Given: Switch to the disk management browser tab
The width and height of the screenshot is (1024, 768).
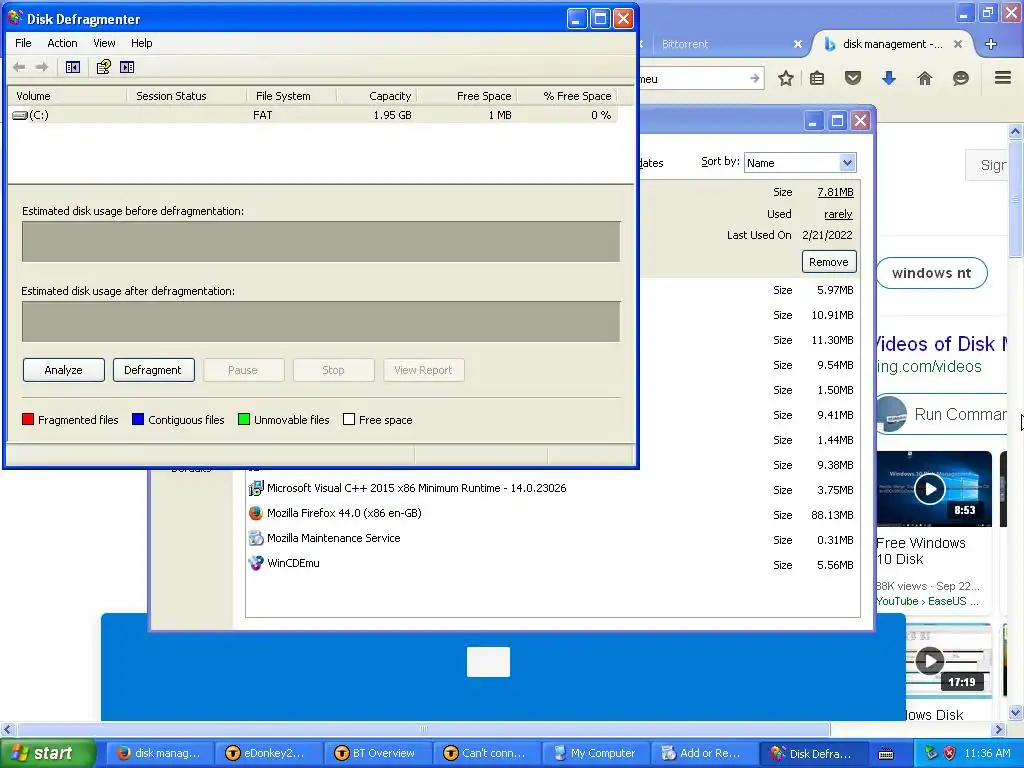Looking at the screenshot, I should tap(892, 44).
